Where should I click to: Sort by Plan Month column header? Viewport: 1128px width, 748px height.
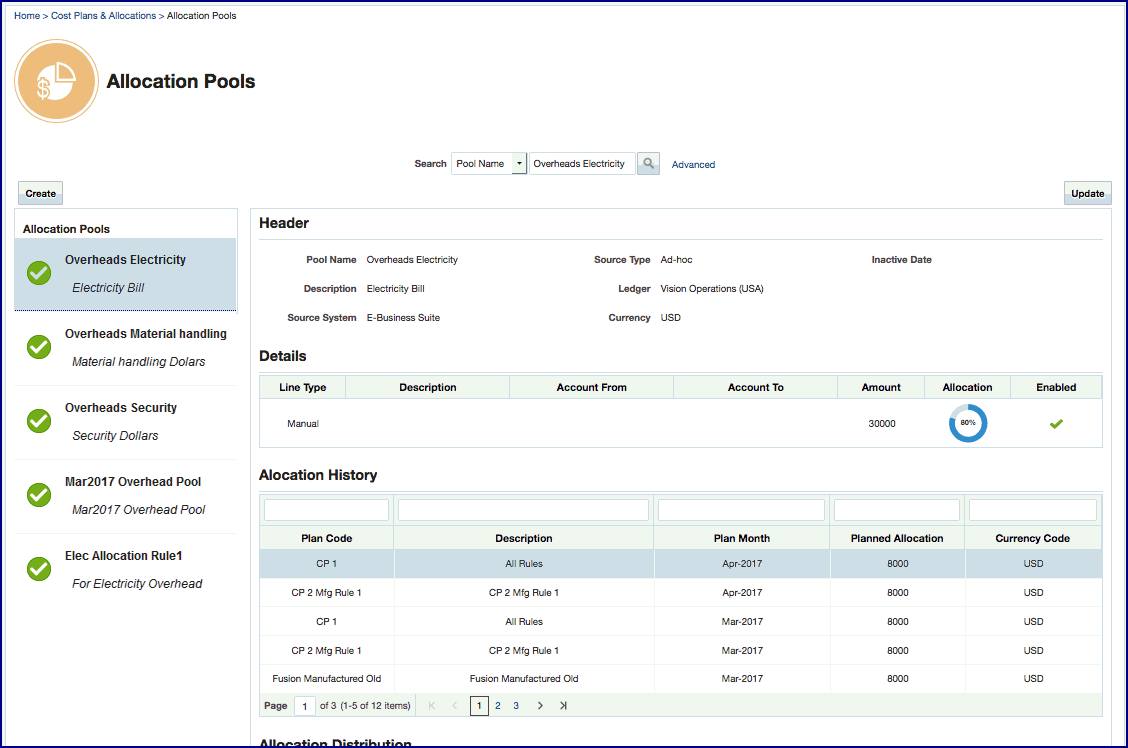(x=742, y=538)
